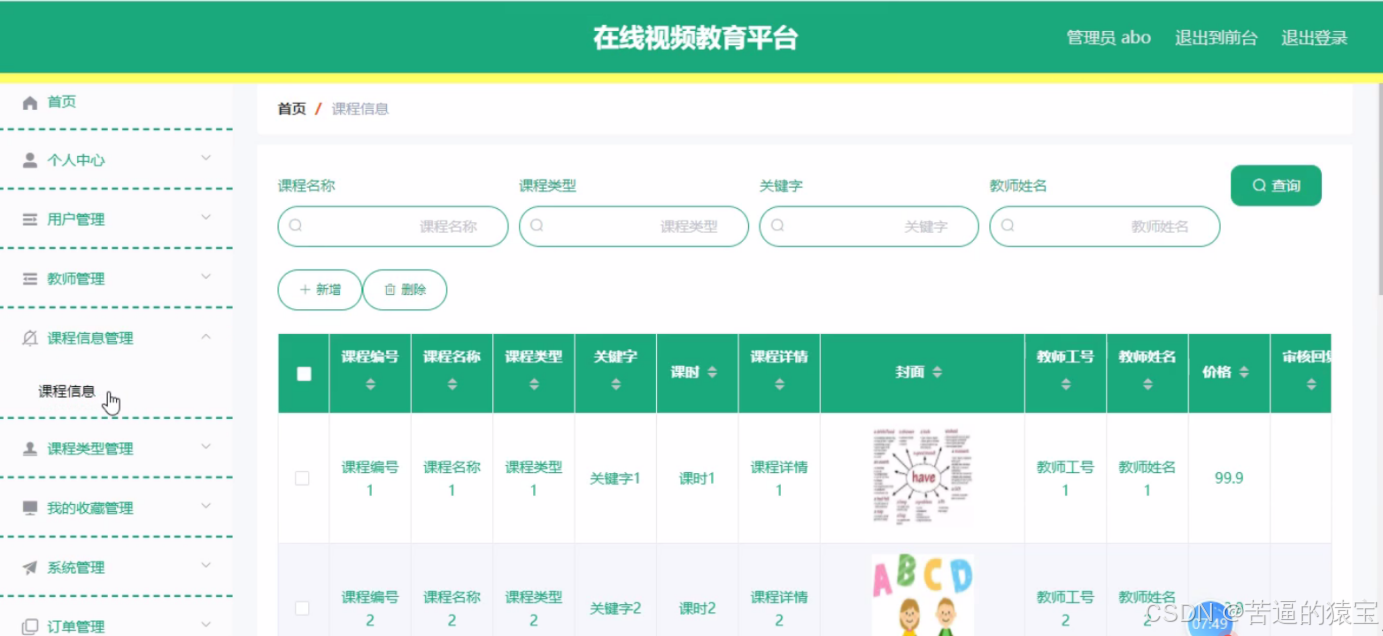Expand the 个人中心 chevron
The height and width of the screenshot is (636, 1383).
click(206, 158)
